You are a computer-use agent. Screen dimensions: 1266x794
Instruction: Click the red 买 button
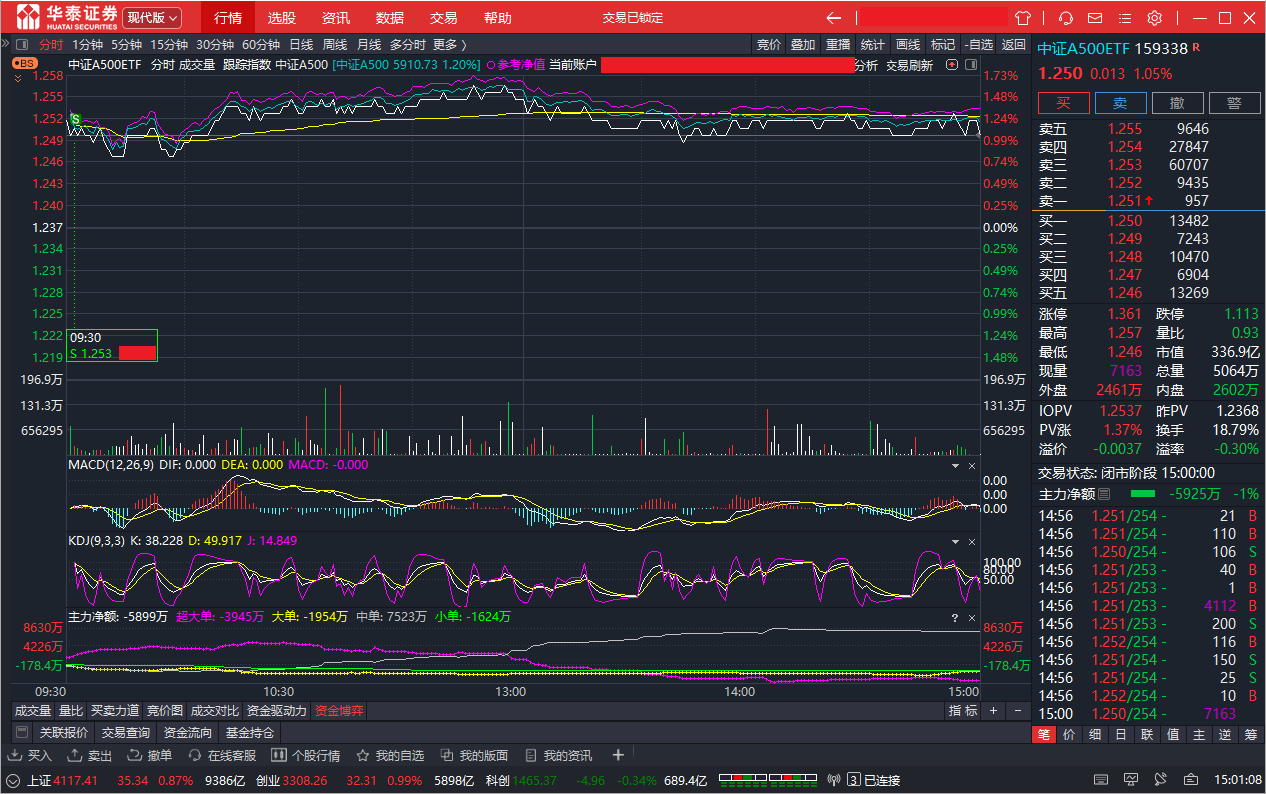point(1063,103)
